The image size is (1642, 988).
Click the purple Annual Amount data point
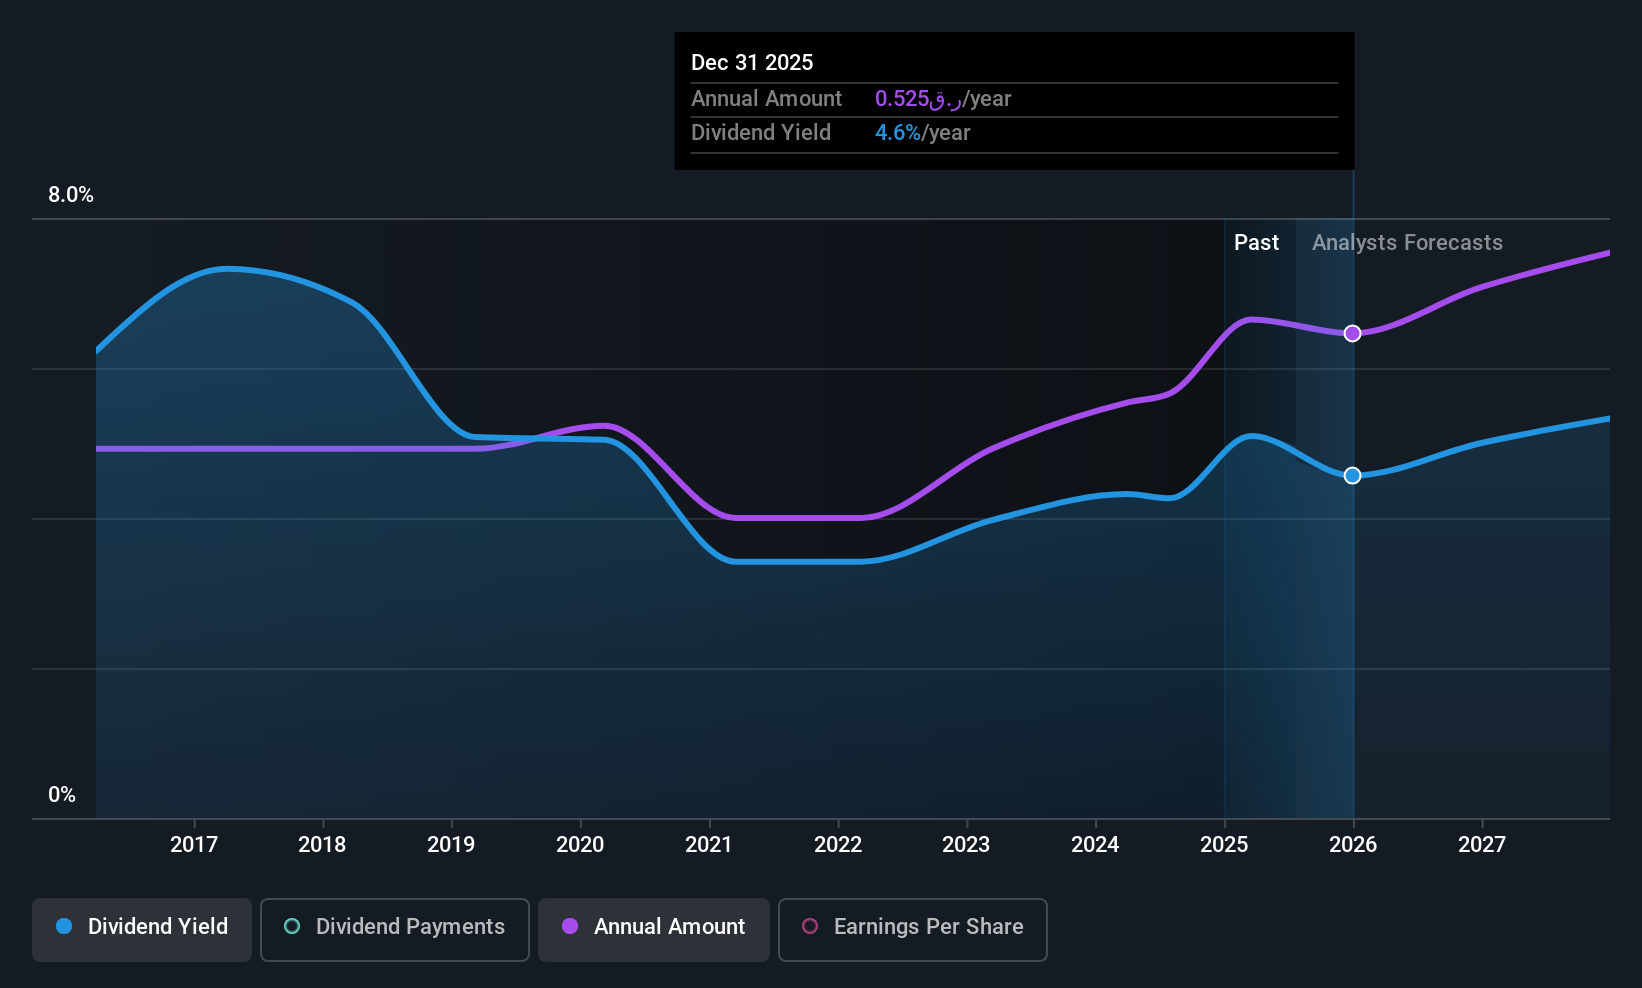pos(1352,333)
